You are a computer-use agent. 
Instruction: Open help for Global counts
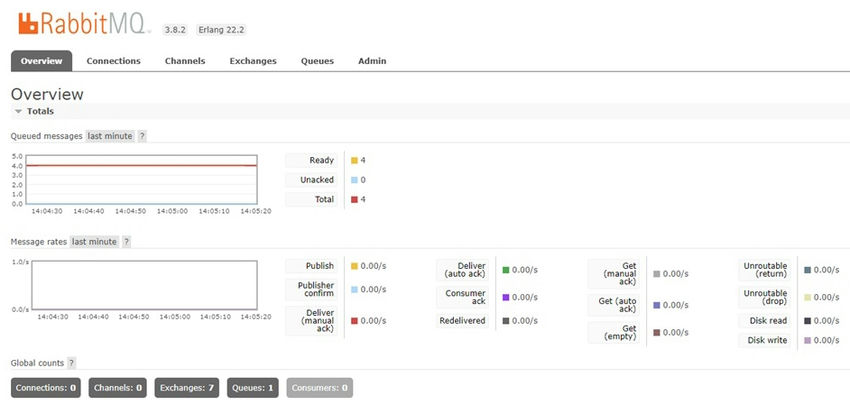(x=71, y=363)
